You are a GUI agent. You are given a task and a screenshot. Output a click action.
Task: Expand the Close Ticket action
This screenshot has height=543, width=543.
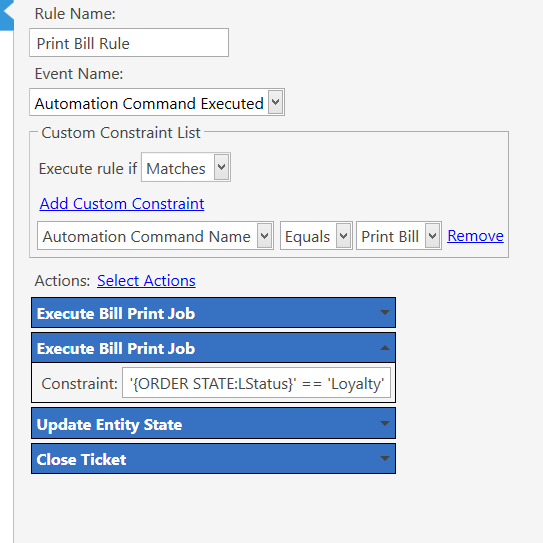click(213, 459)
